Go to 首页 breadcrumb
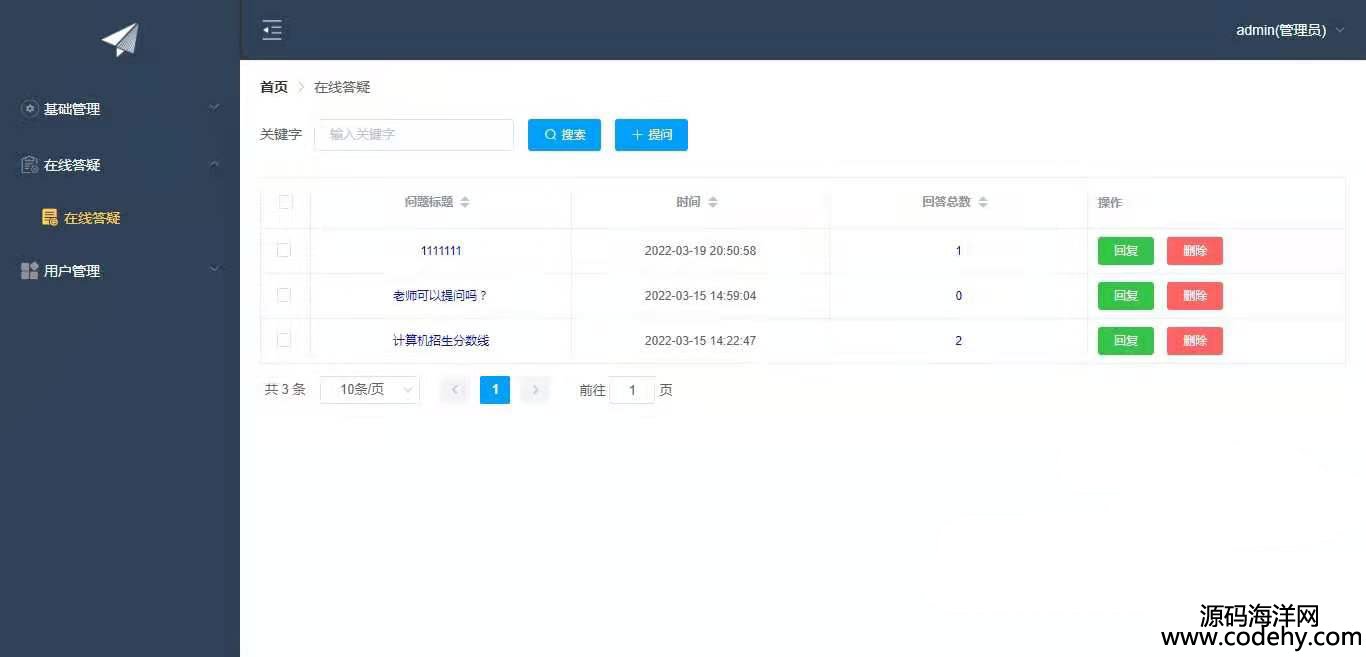 (274, 87)
